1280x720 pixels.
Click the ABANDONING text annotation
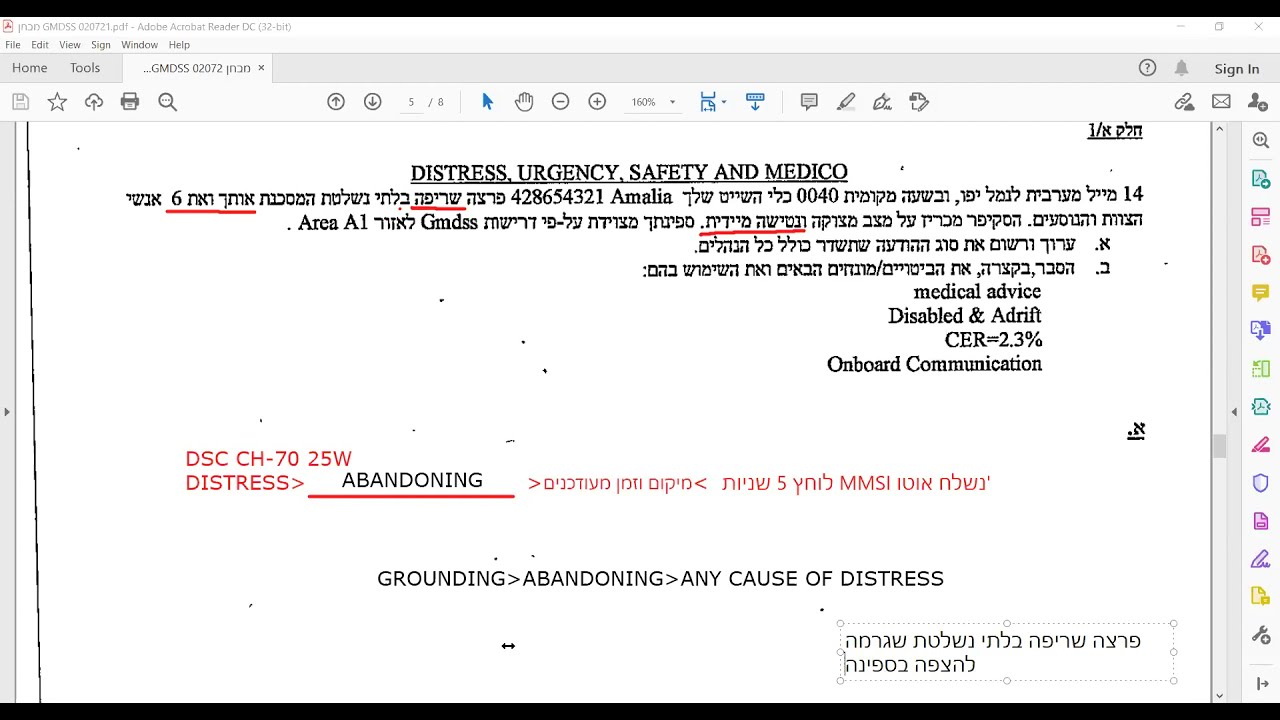[x=412, y=480]
